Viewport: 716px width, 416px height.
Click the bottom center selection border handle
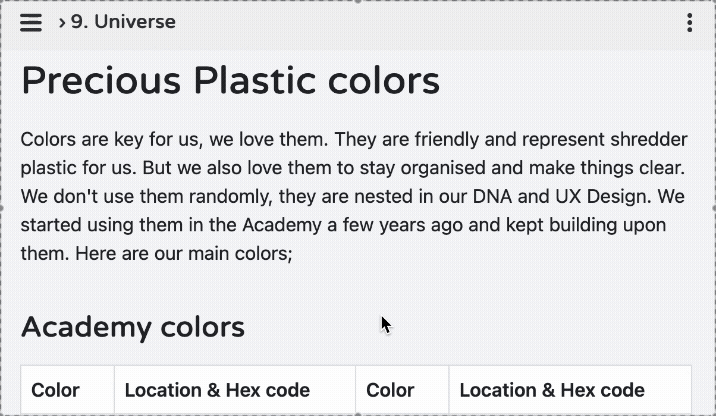[358, 414]
